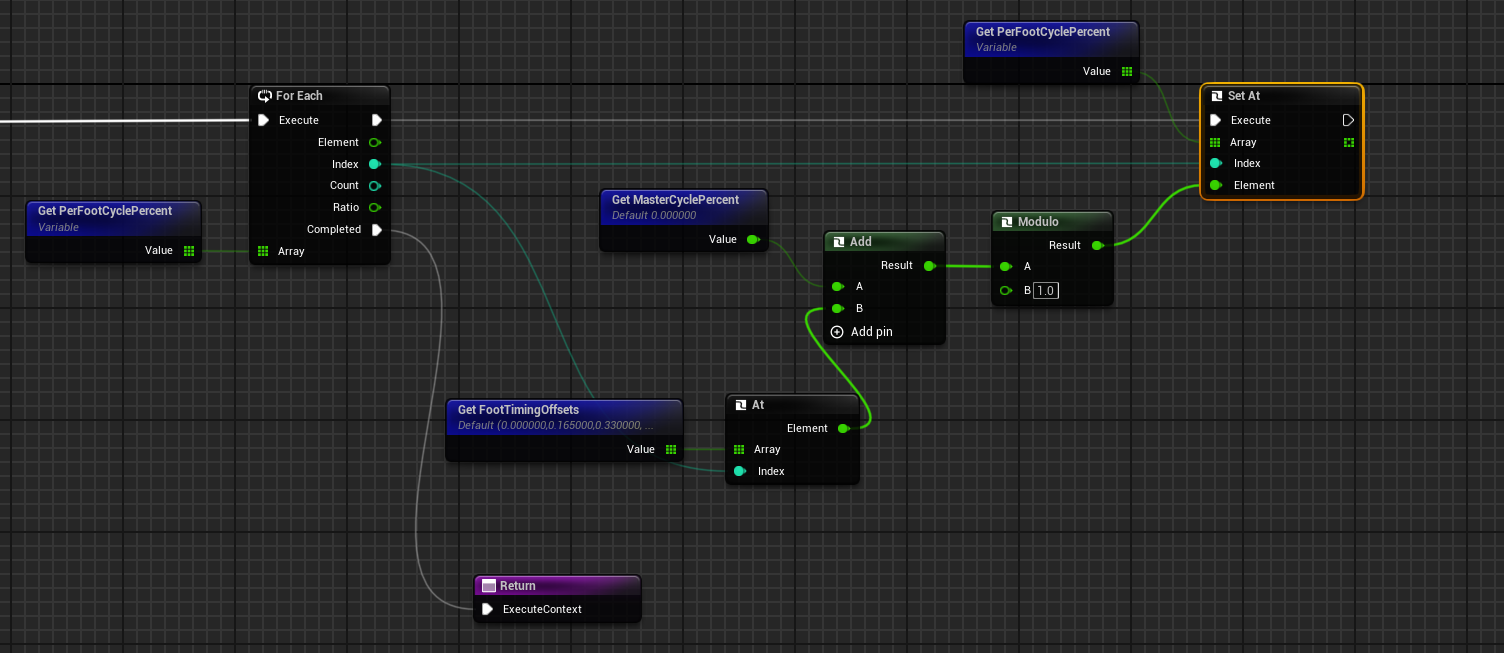Image resolution: width=1504 pixels, height=653 pixels.
Task: Click the Set At node icon
Action: [x=1217, y=96]
